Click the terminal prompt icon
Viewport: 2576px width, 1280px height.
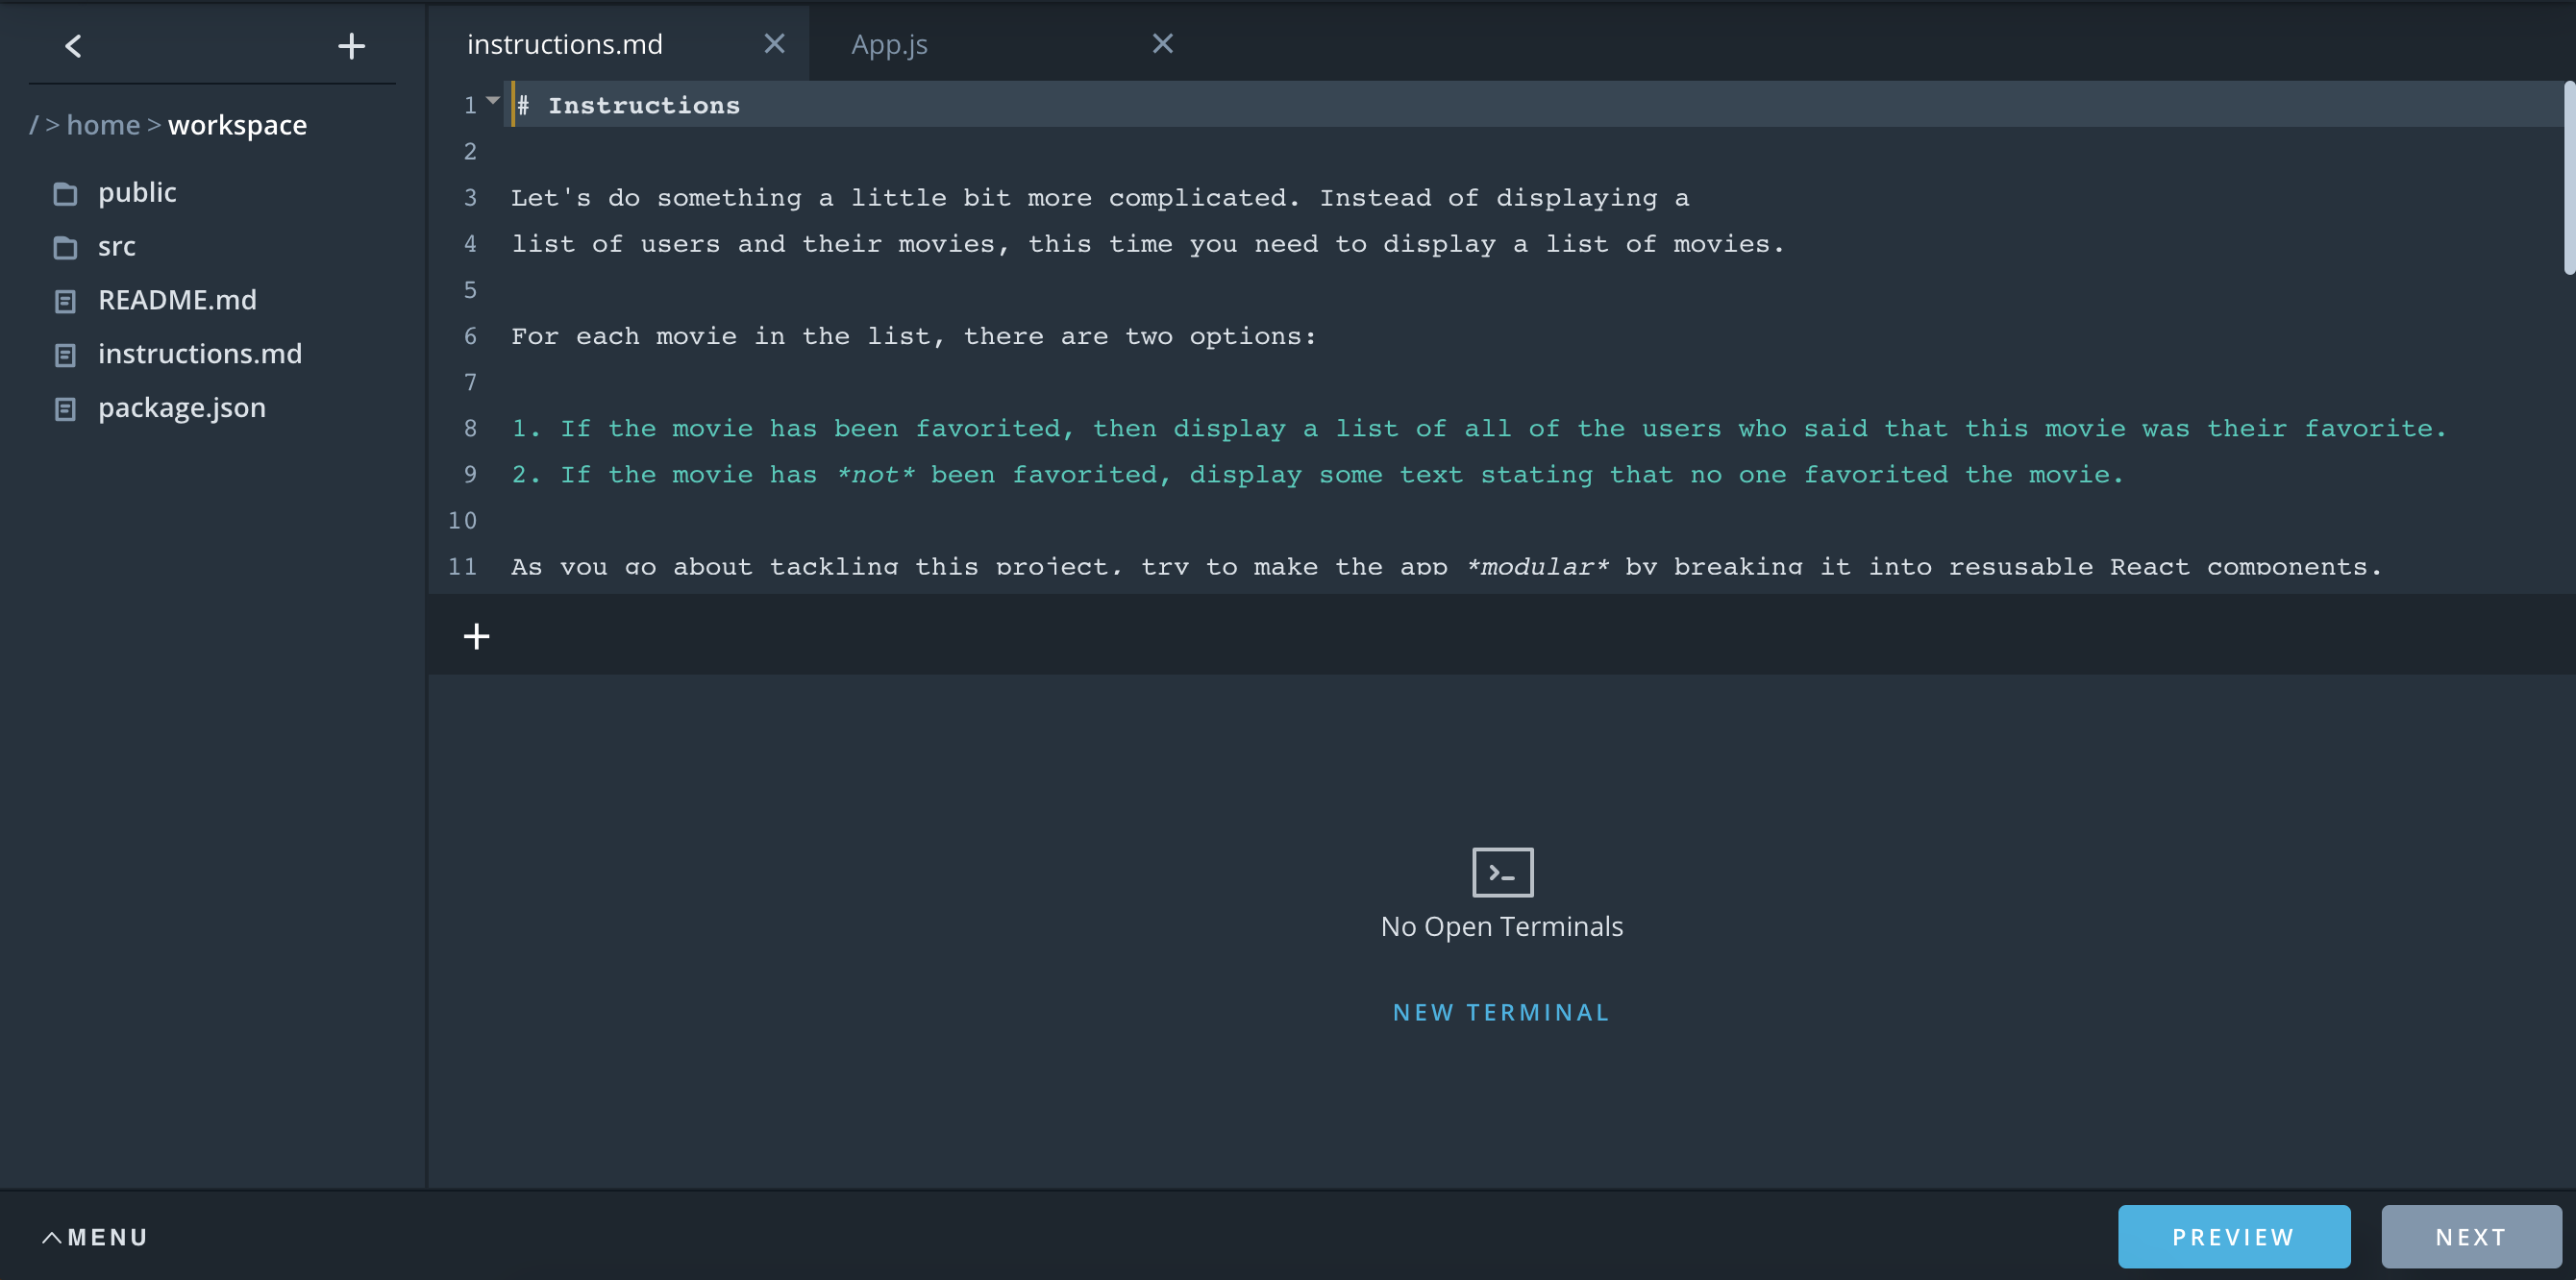[1502, 872]
